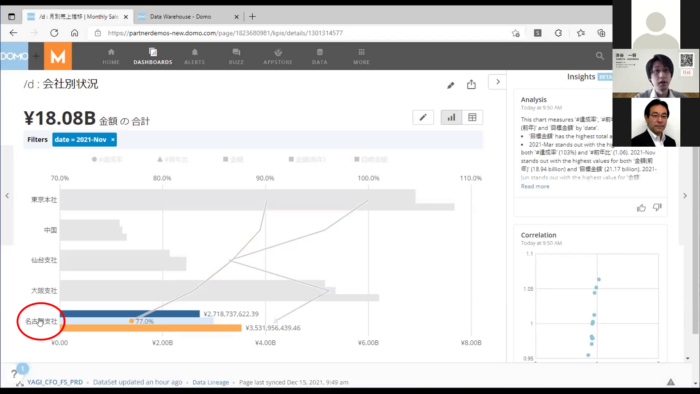Open Domo search magnifier icon
Image resolution: width=700 pixels, height=394 pixels.
coord(600,56)
